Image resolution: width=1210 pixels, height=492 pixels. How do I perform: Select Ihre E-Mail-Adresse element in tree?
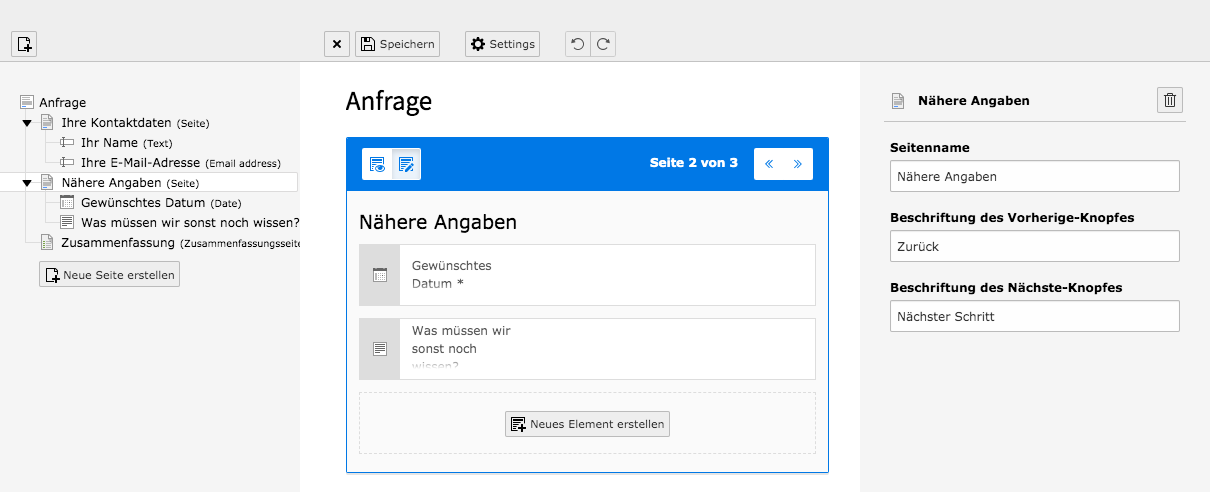(141, 162)
